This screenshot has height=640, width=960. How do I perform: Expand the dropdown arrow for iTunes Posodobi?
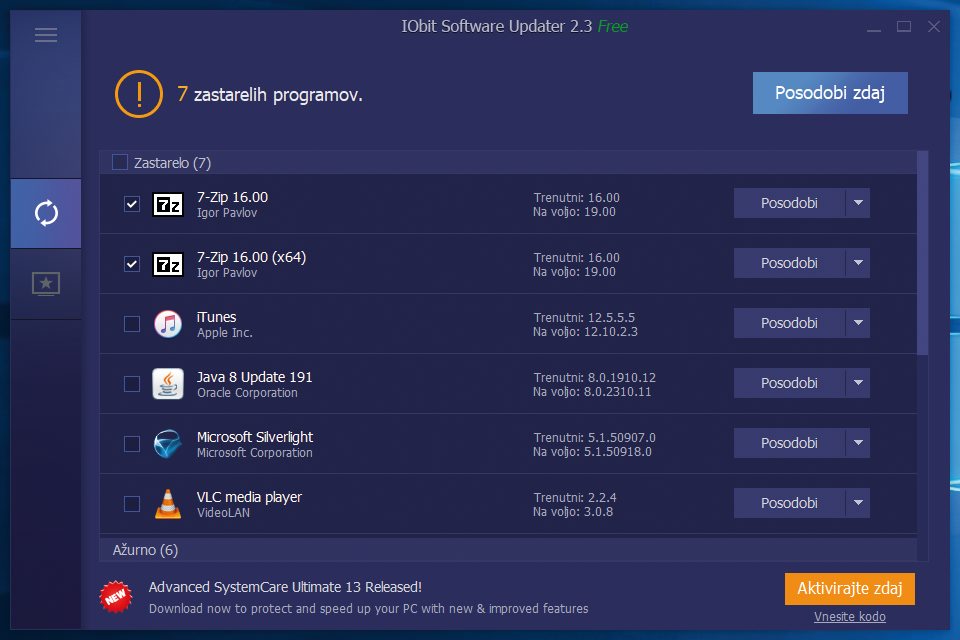click(858, 323)
